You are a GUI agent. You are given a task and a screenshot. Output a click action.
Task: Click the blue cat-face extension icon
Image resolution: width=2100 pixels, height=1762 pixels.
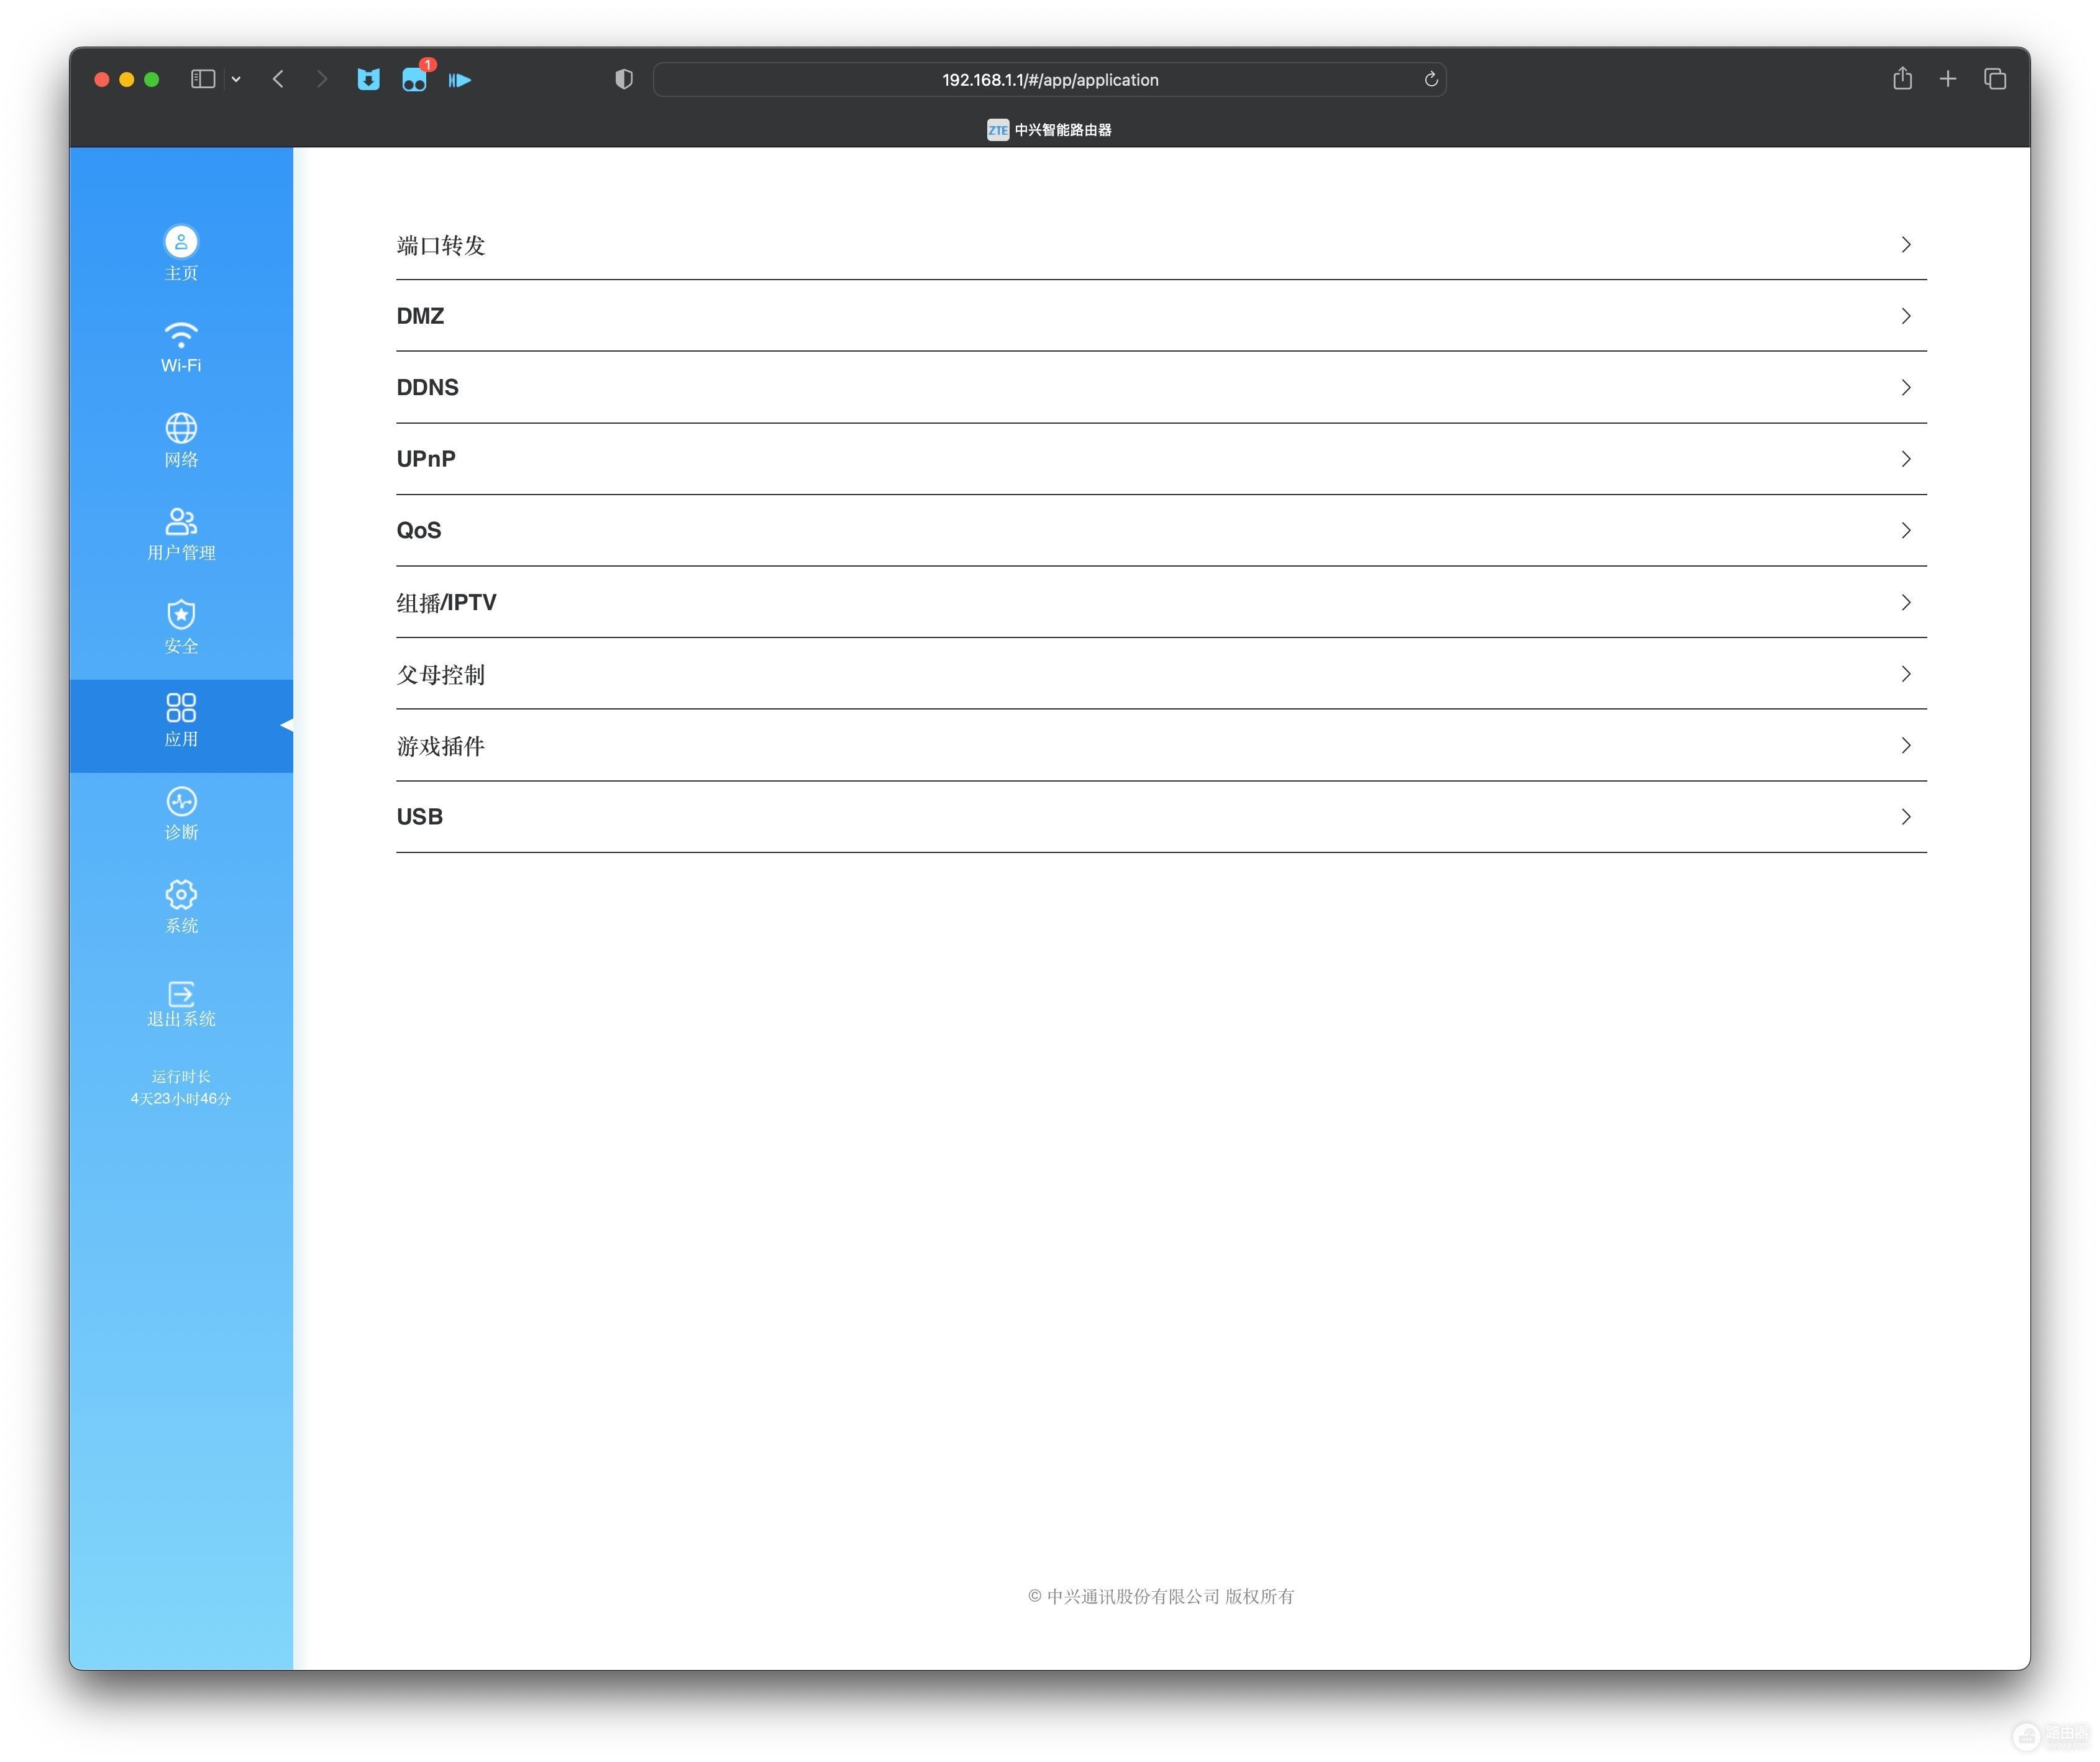pyautogui.click(x=368, y=79)
